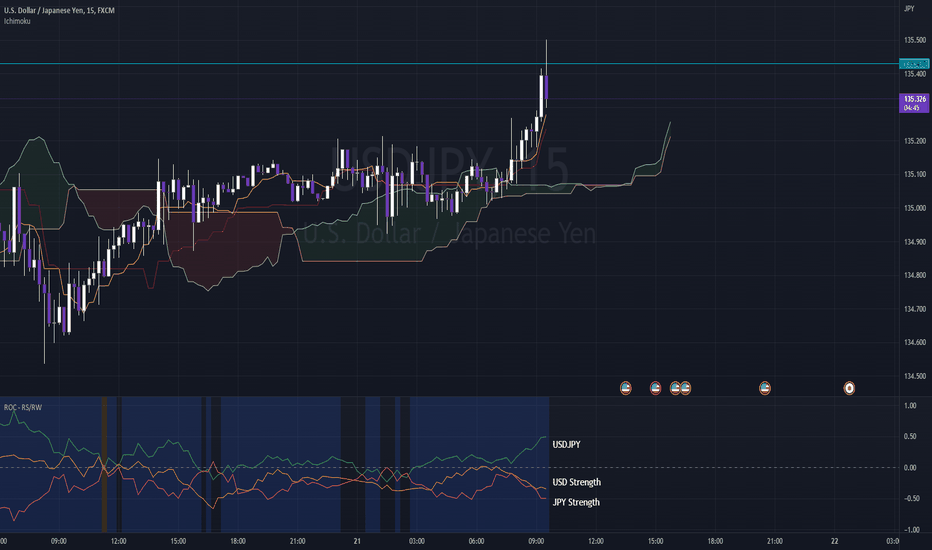Screen dimensions: 932x550
Task: Click the JPY Strength line label
Action: click(576, 502)
